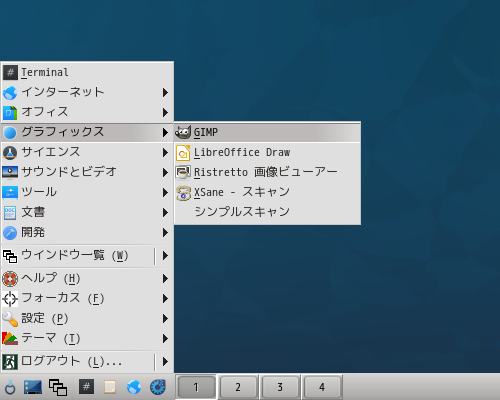Open テーマ (T) menu entry

coord(87,338)
